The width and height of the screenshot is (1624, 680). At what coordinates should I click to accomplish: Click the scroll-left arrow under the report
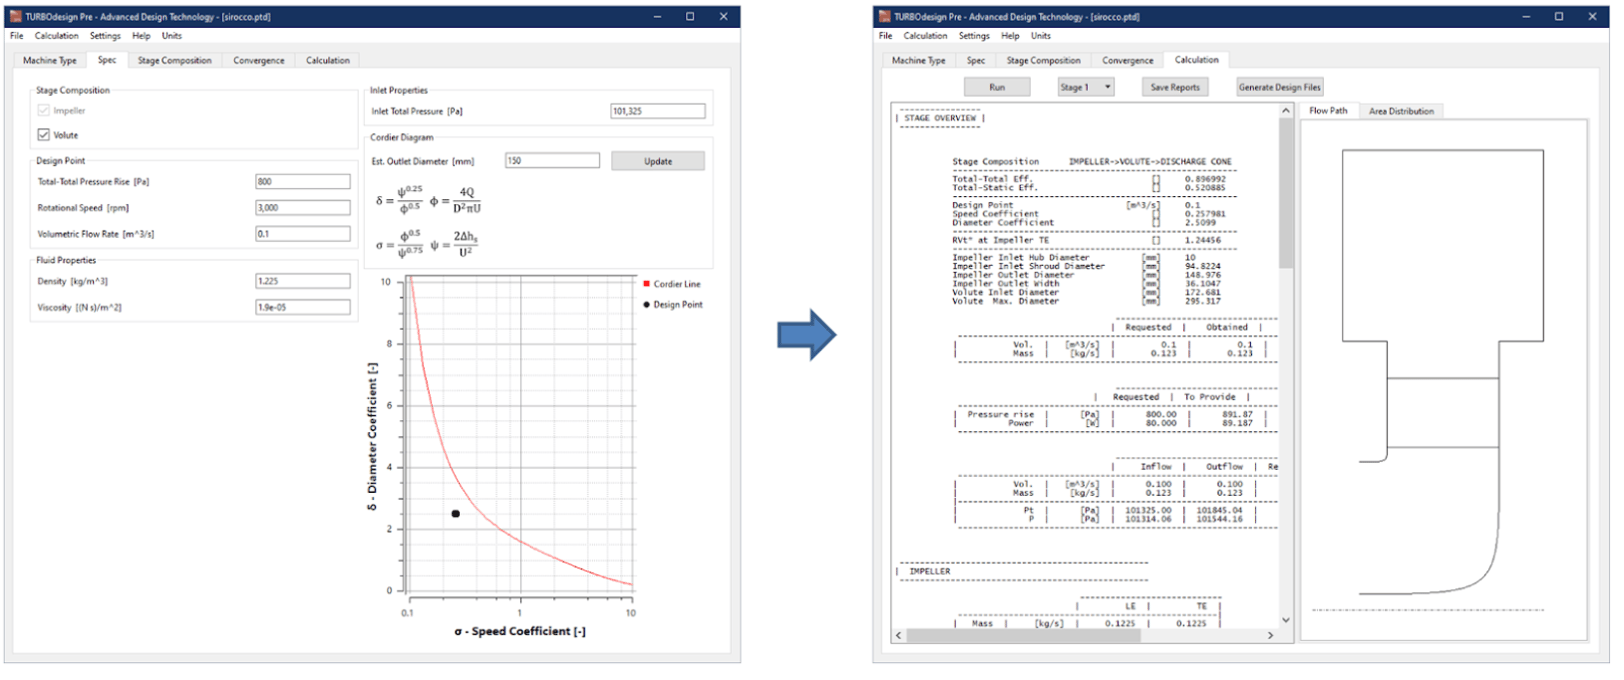899,635
